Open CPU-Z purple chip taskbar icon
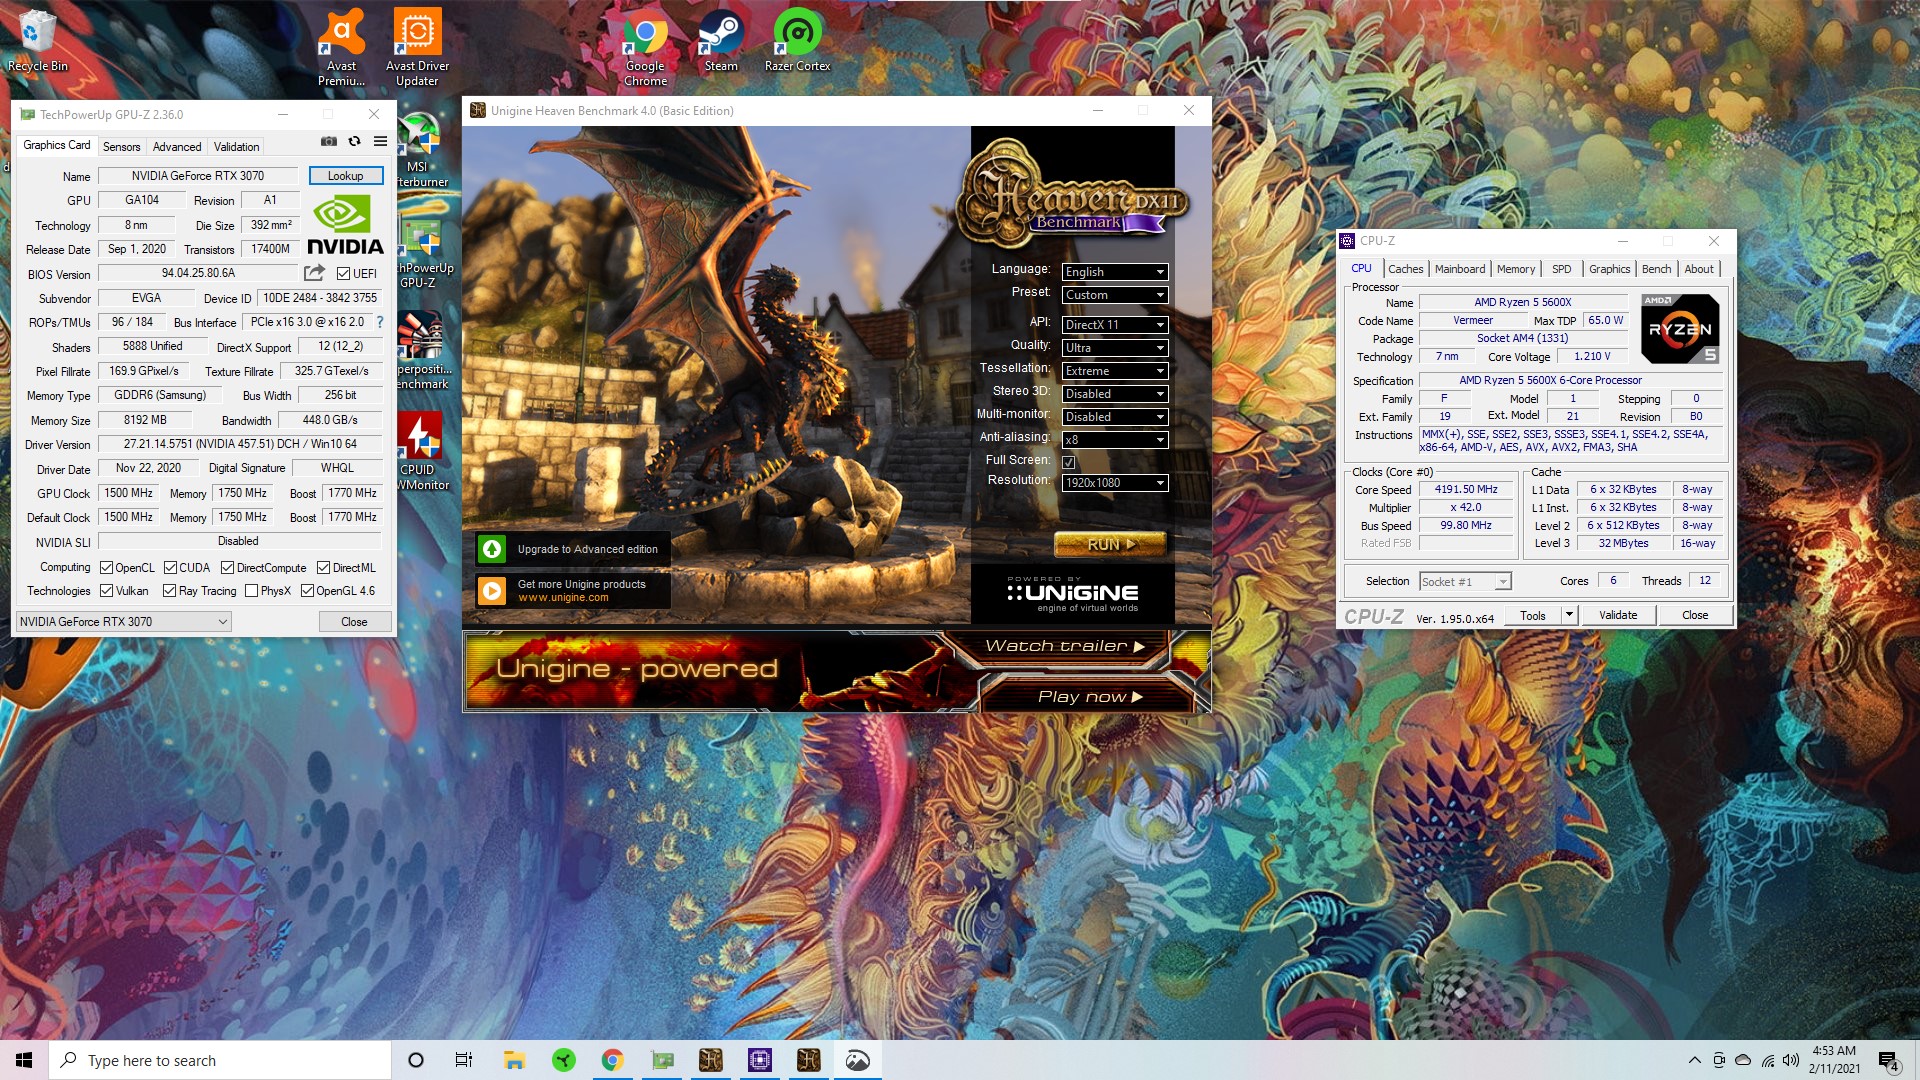 click(x=760, y=1060)
